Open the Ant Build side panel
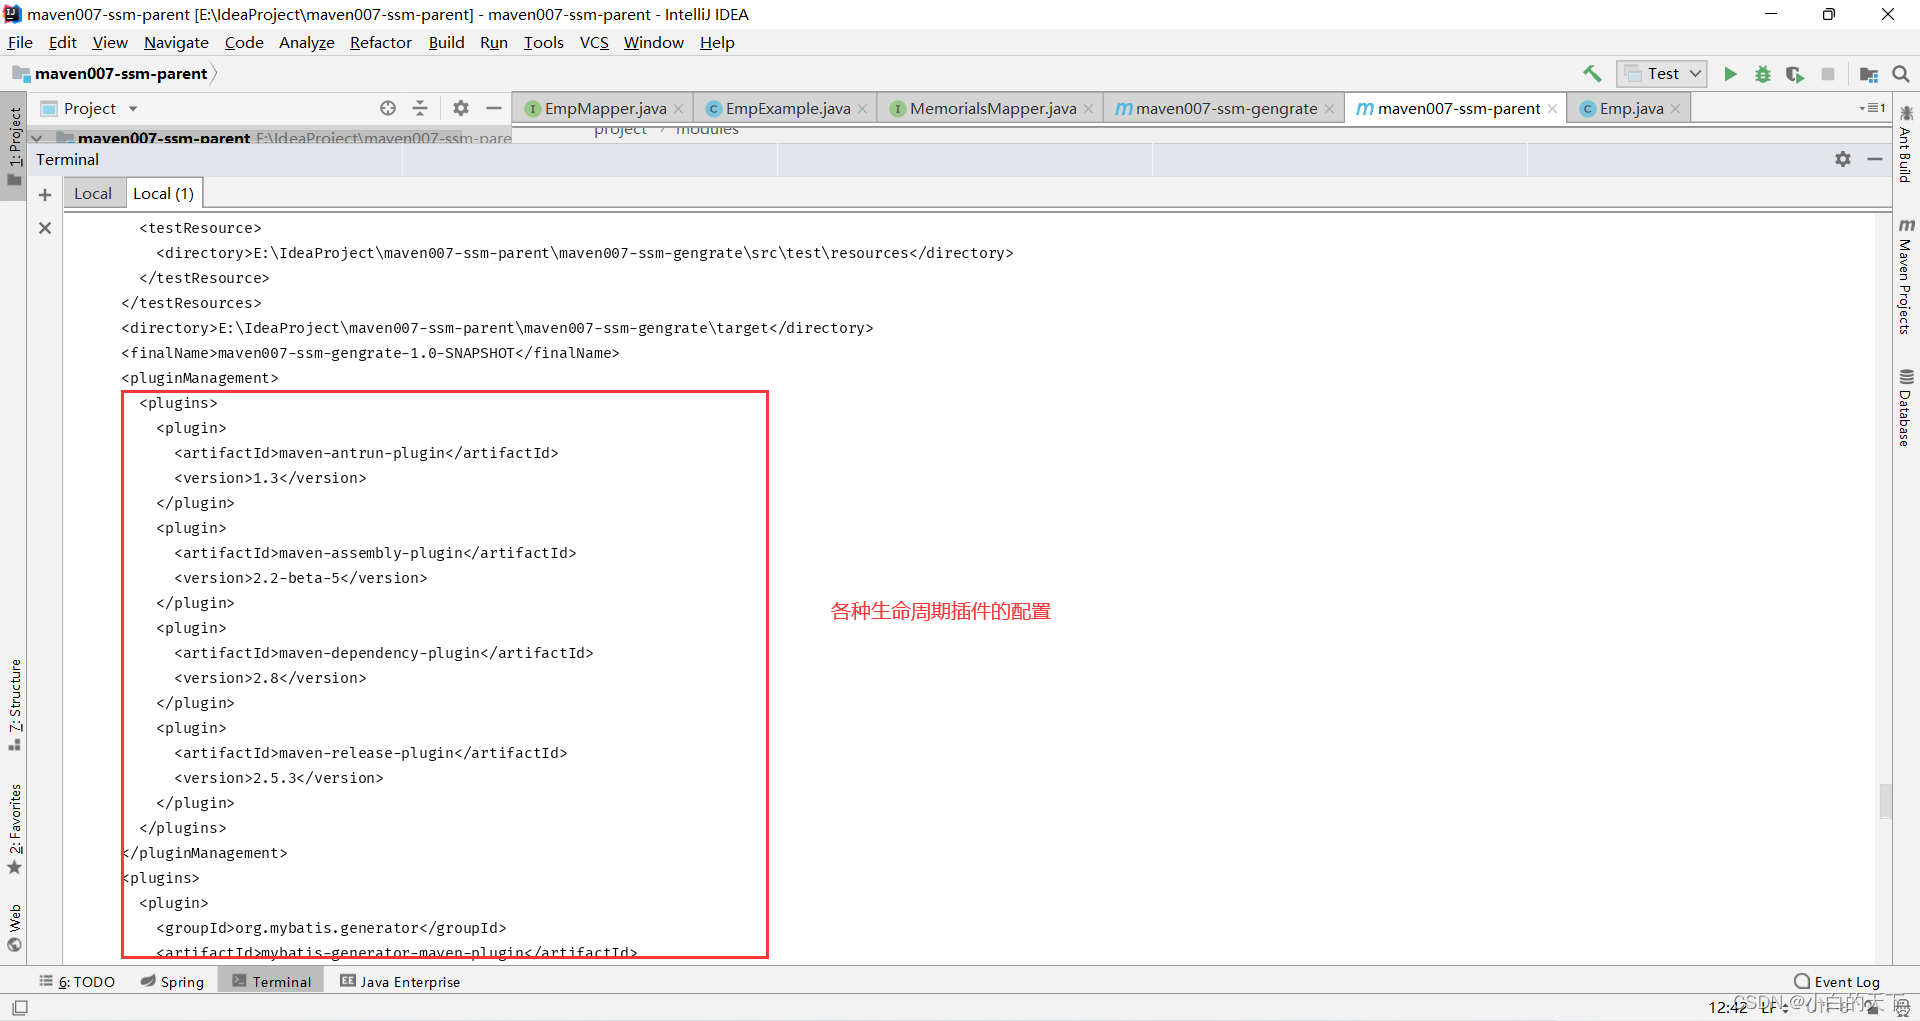This screenshot has height=1021, width=1920. [x=1905, y=143]
